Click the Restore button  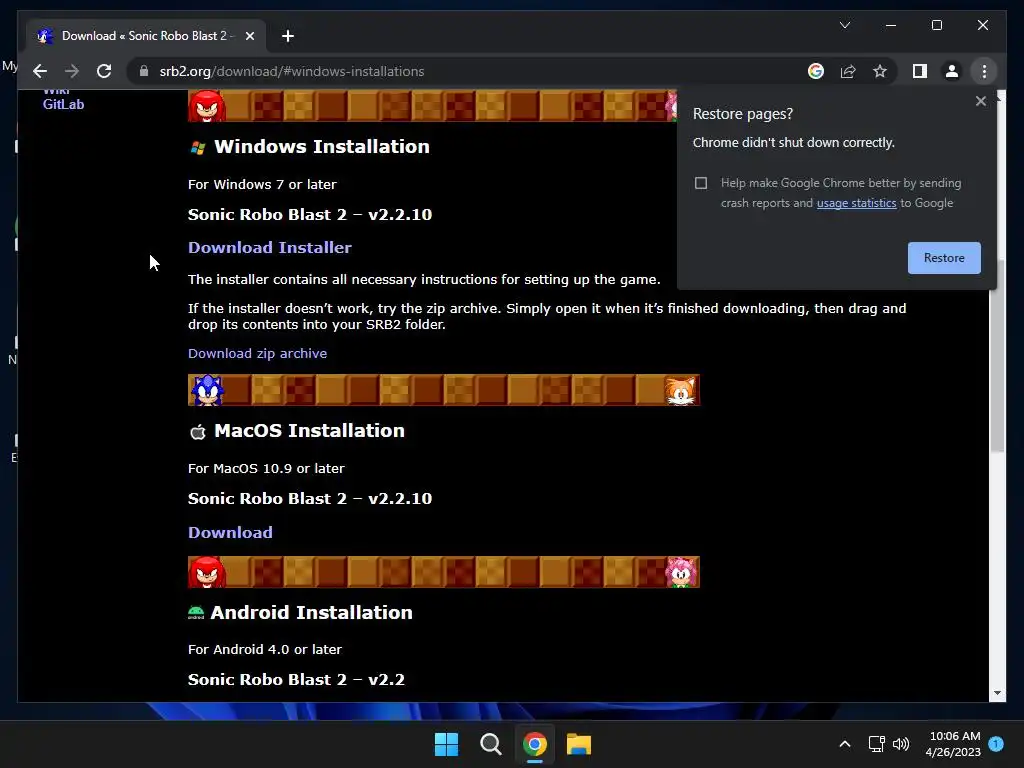coord(944,258)
